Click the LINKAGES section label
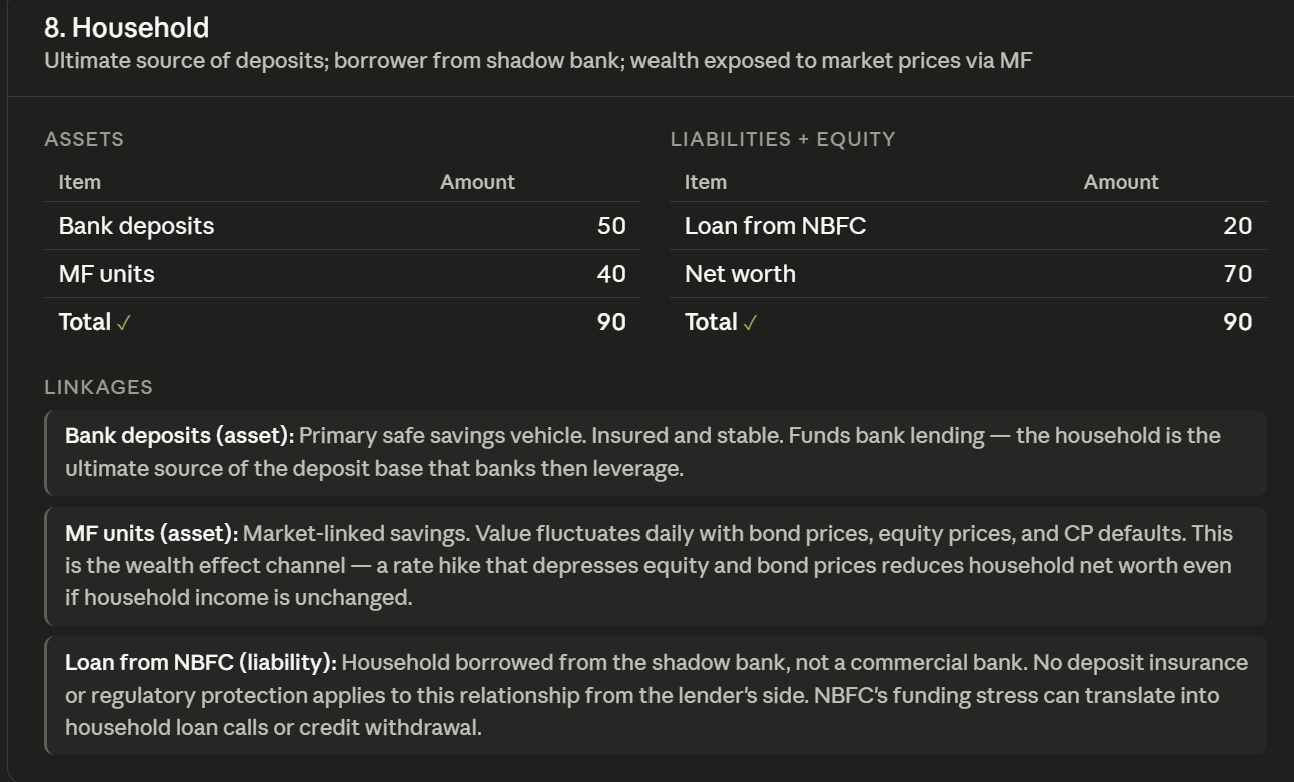Screen dimensions: 1294x782 click(99, 387)
